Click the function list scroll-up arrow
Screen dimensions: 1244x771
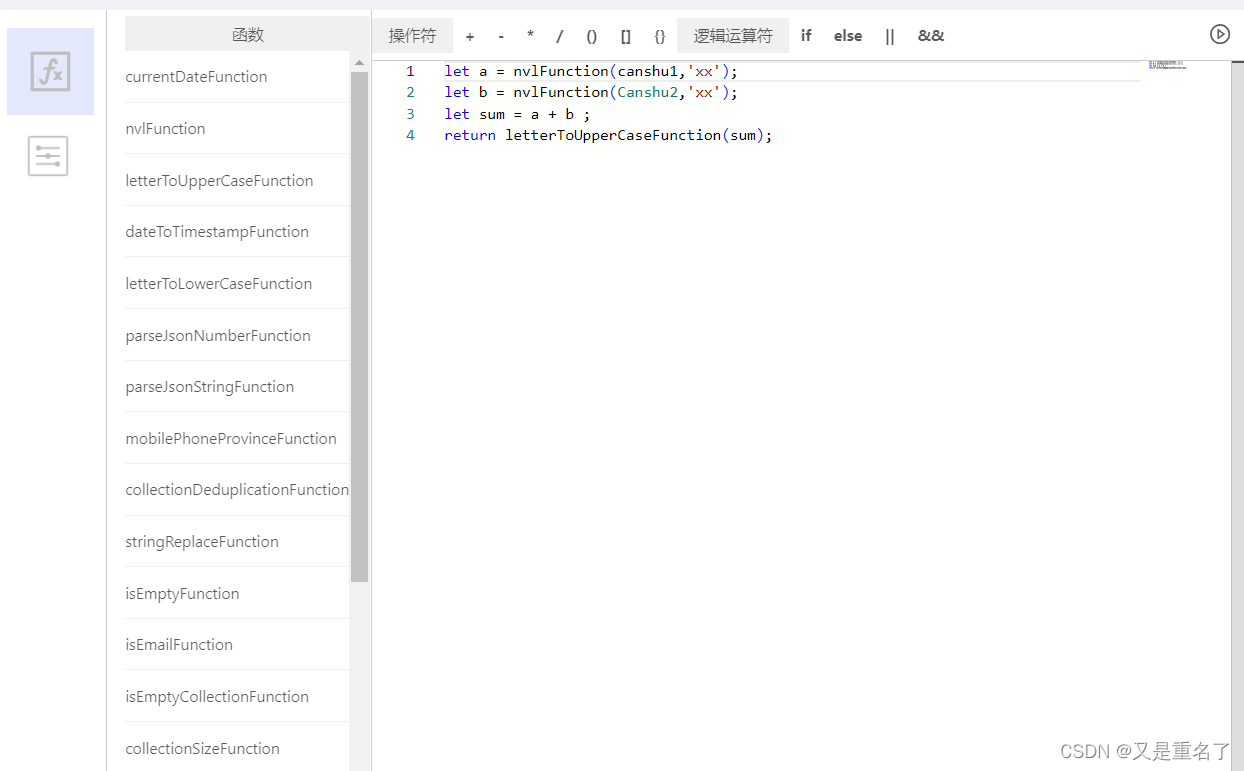click(x=359, y=63)
